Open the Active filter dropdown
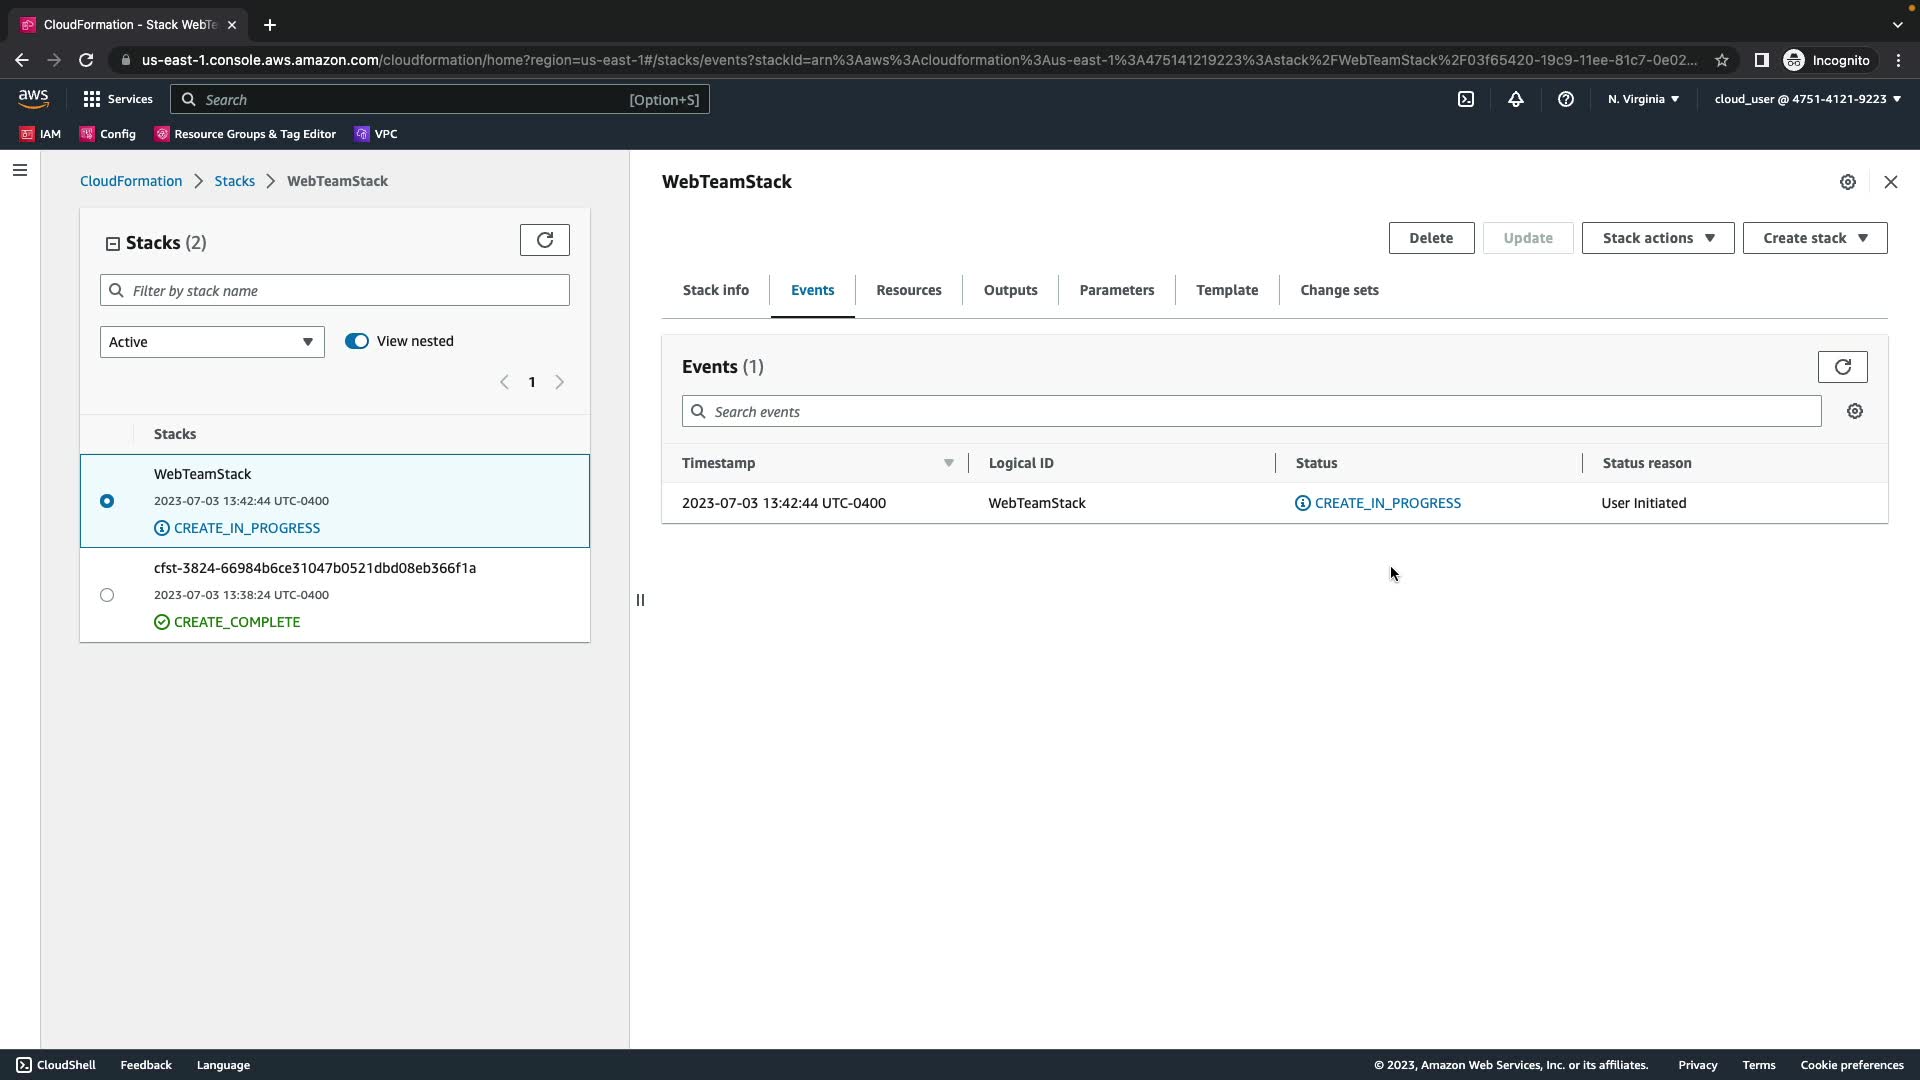This screenshot has width=1920, height=1080. pyautogui.click(x=212, y=342)
